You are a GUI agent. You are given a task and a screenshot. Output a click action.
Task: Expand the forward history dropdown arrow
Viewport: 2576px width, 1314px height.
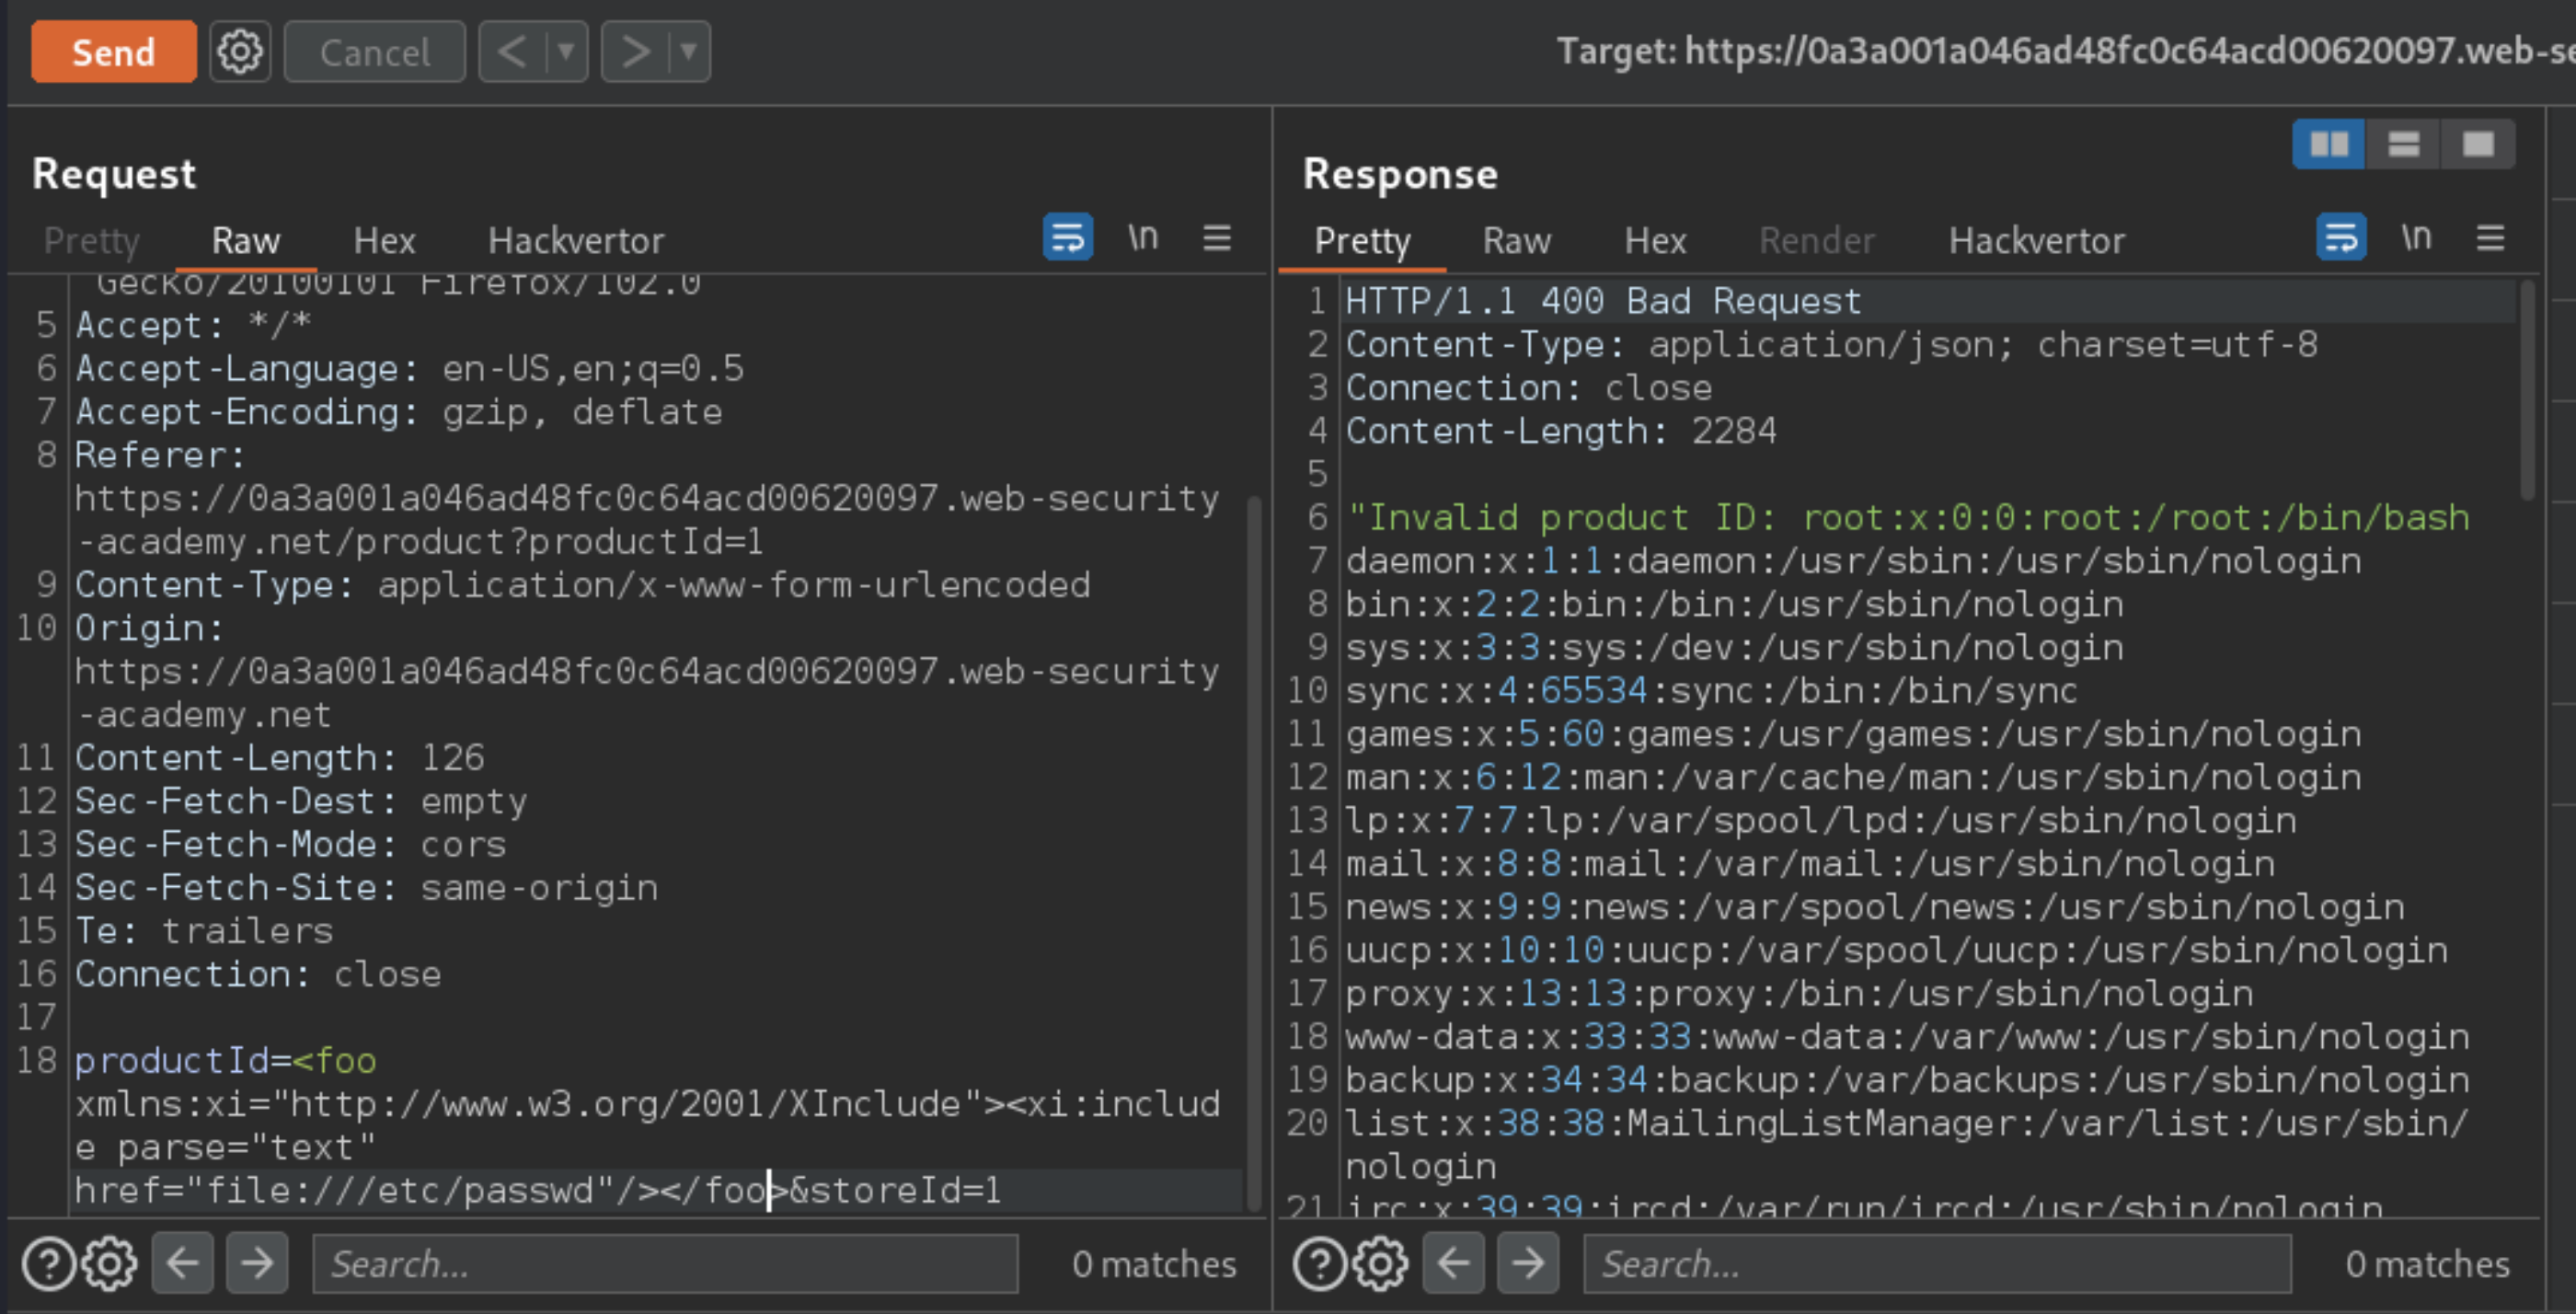coord(689,52)
